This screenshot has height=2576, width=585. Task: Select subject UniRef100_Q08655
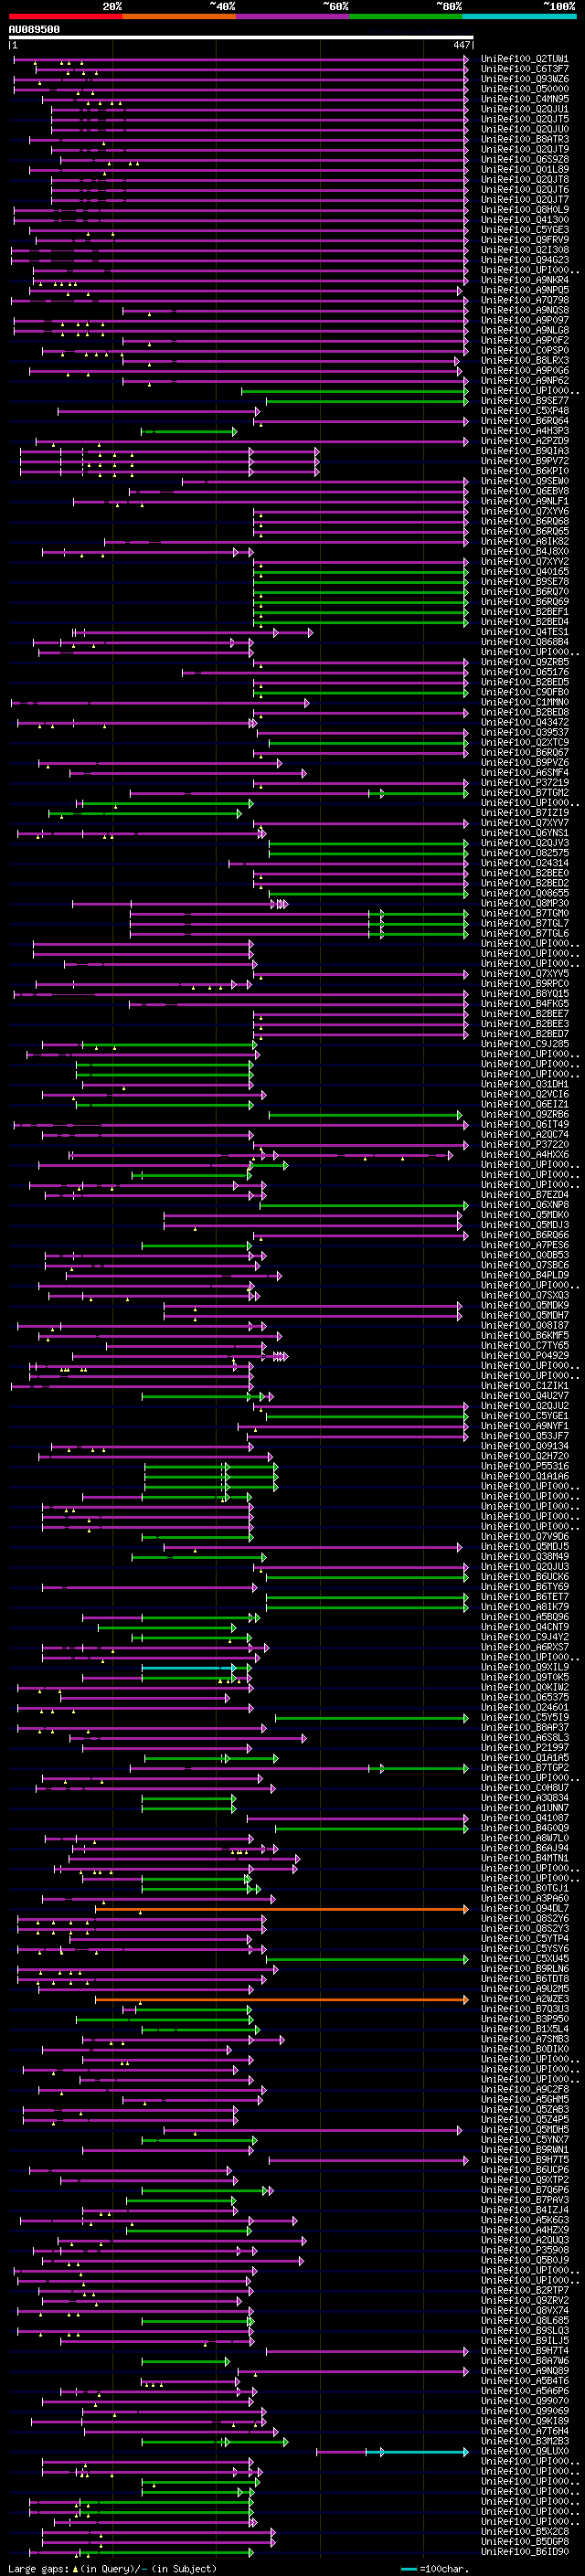tap(525, 893)
